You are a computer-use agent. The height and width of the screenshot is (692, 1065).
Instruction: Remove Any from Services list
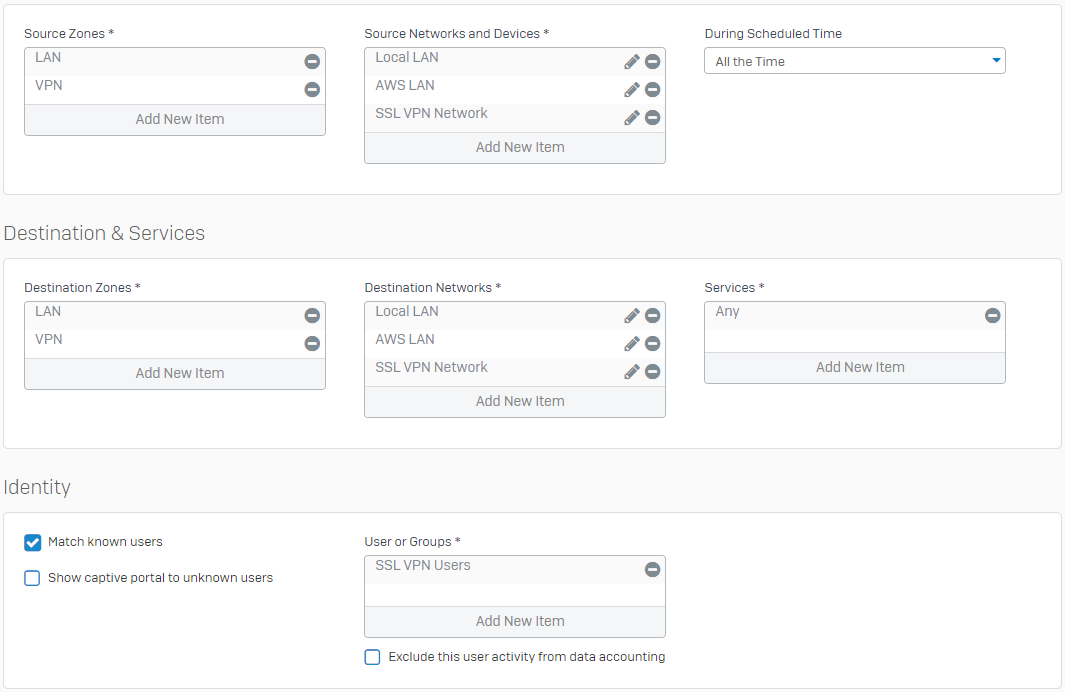point(992,316)
